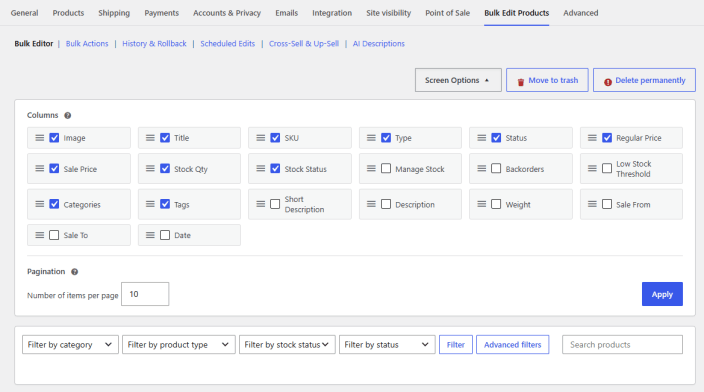Click the drag handle icon for SKU column
Viewport: 704px width, 392px height.
(x=261, y=138)
